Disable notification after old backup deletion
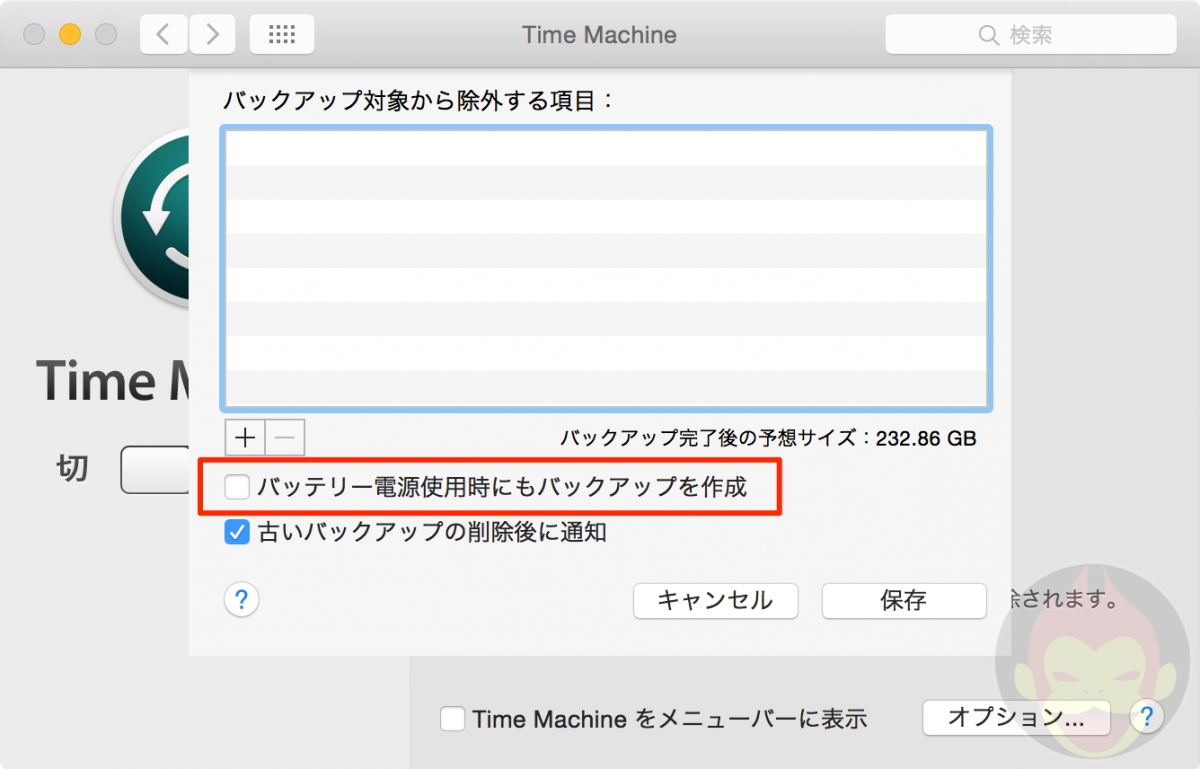Screen dimensions: 1200x769 coord(236,532)
